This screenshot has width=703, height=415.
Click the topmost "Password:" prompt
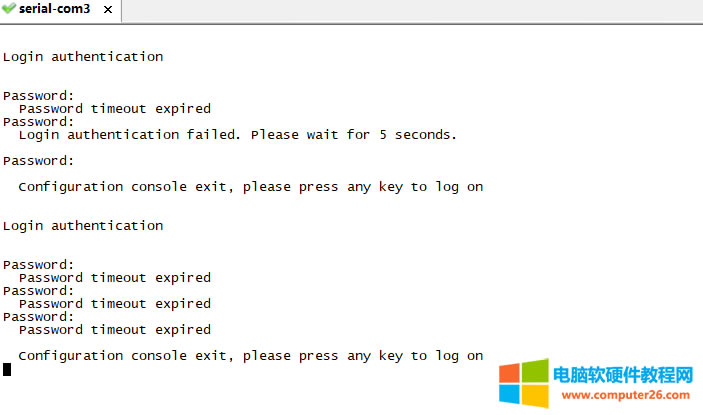click(38, 96)
